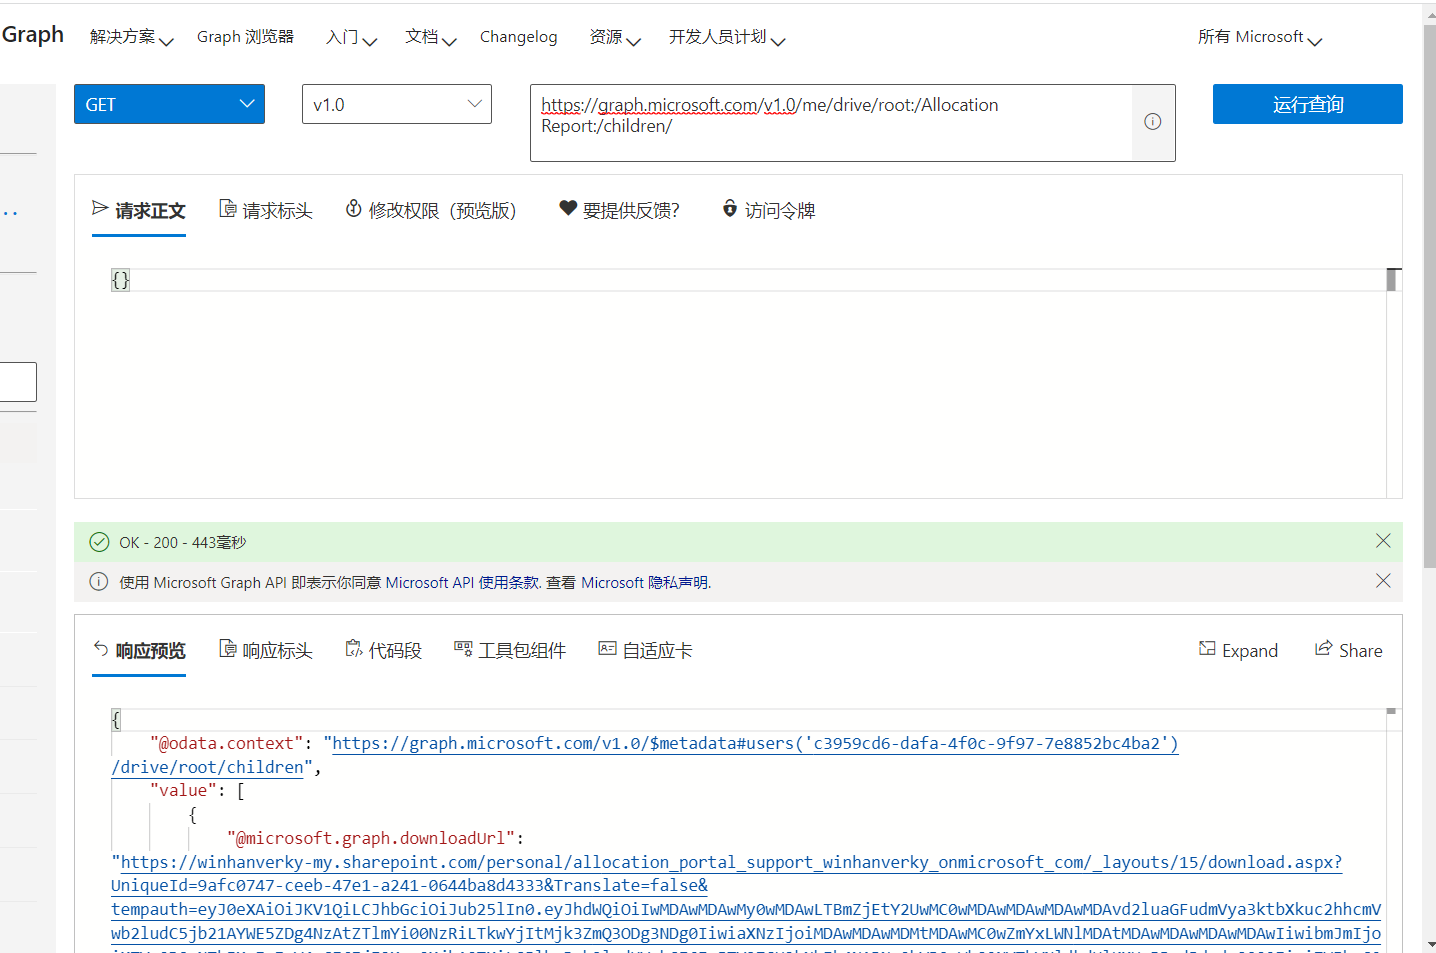Screen dimensions: 1436x953
Task: Expand the 所有 Microsoft menu
Action: 1260,37
